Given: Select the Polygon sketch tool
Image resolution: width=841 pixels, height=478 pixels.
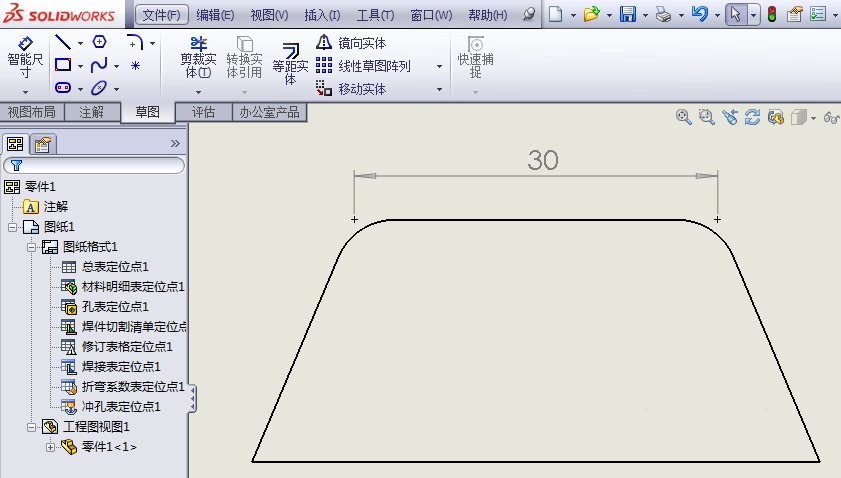Looking at the screenshot, I should click(100, 42).
